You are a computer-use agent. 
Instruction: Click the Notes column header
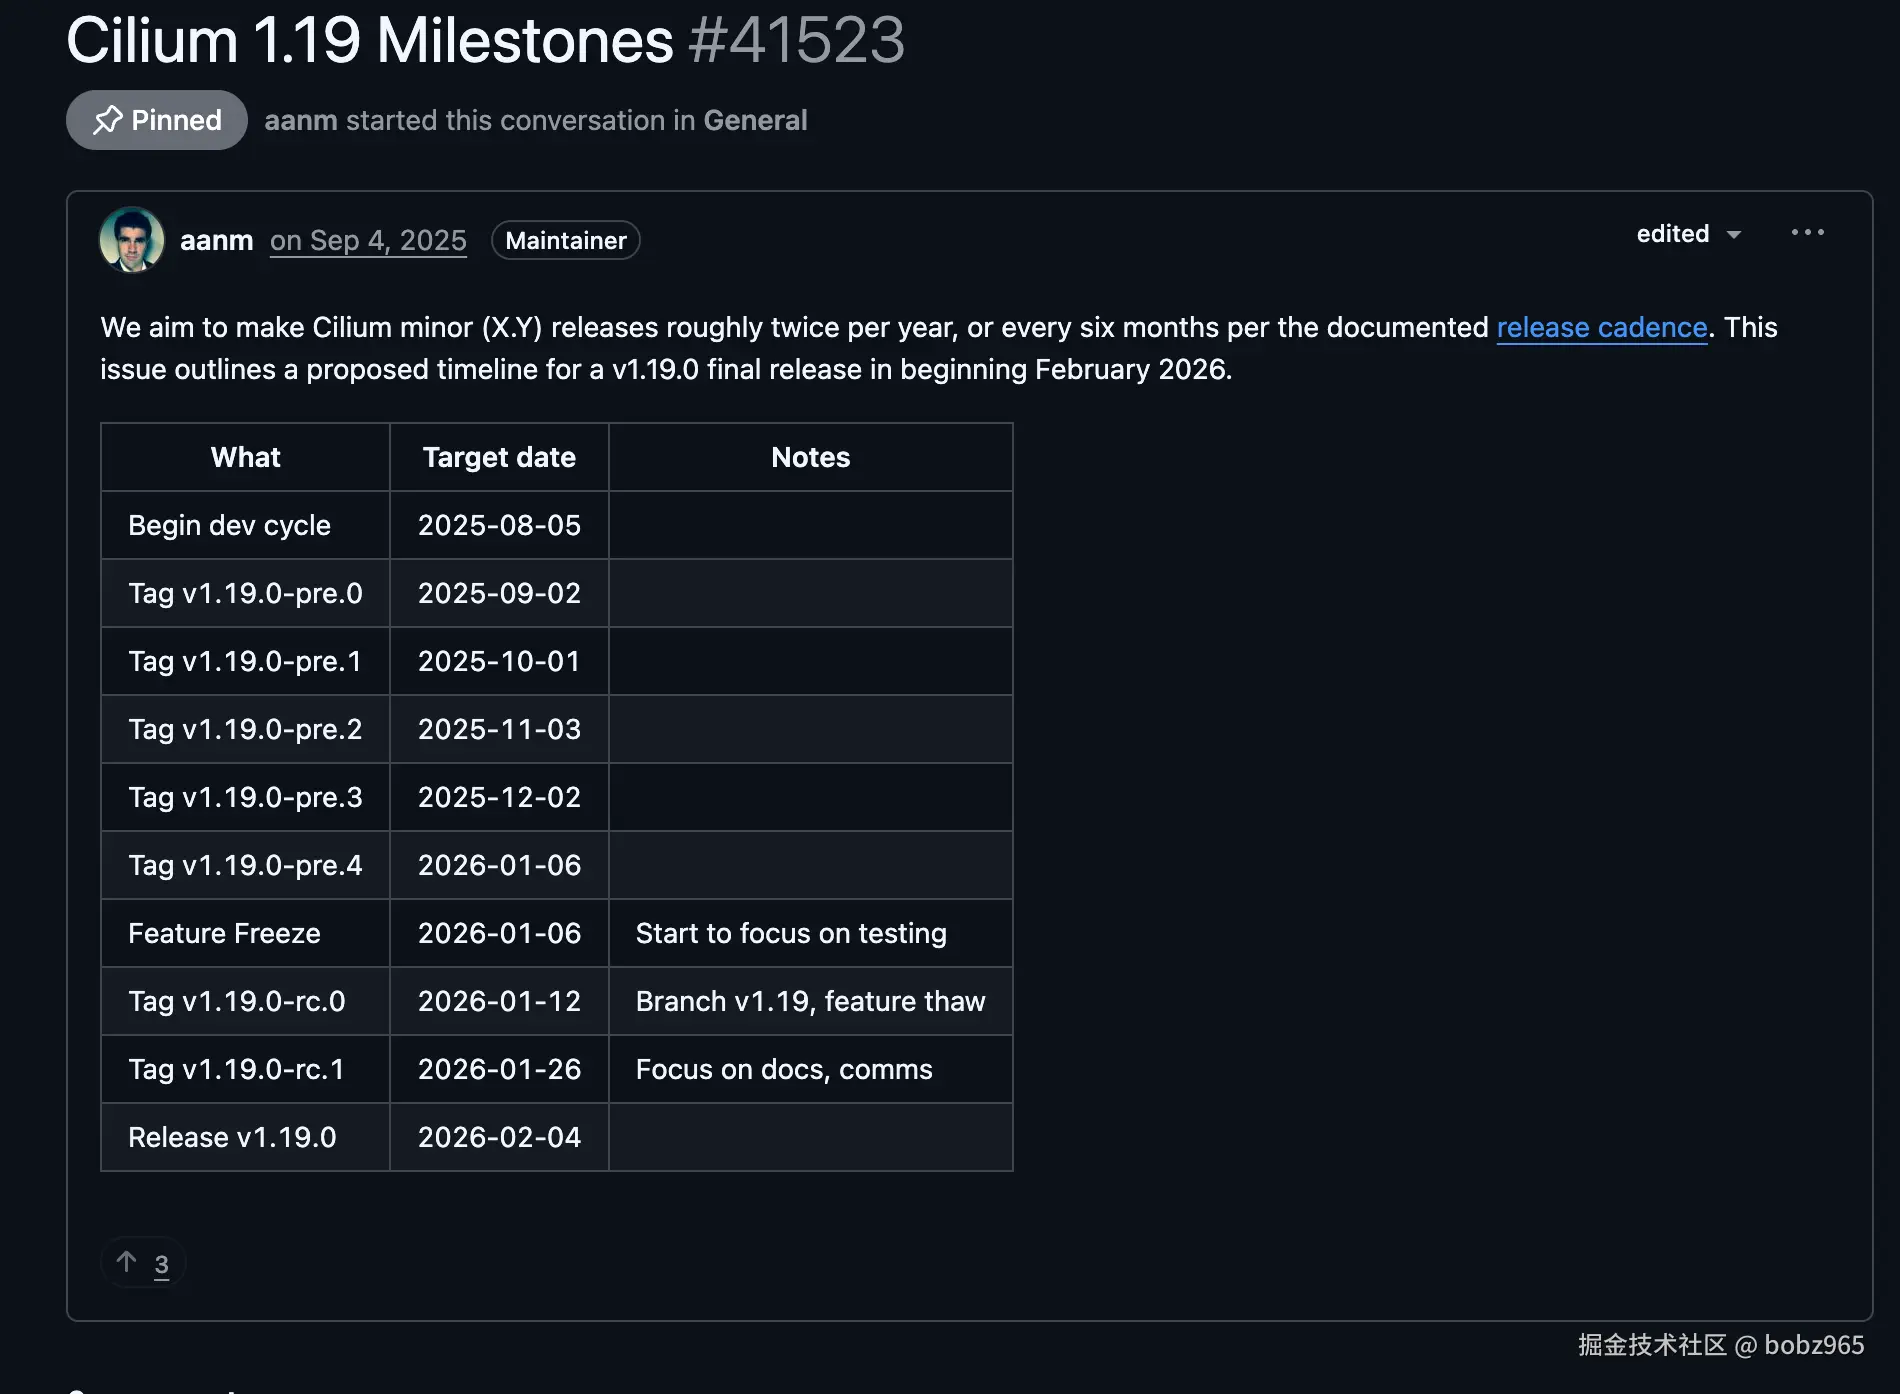(x=811, y=457)
